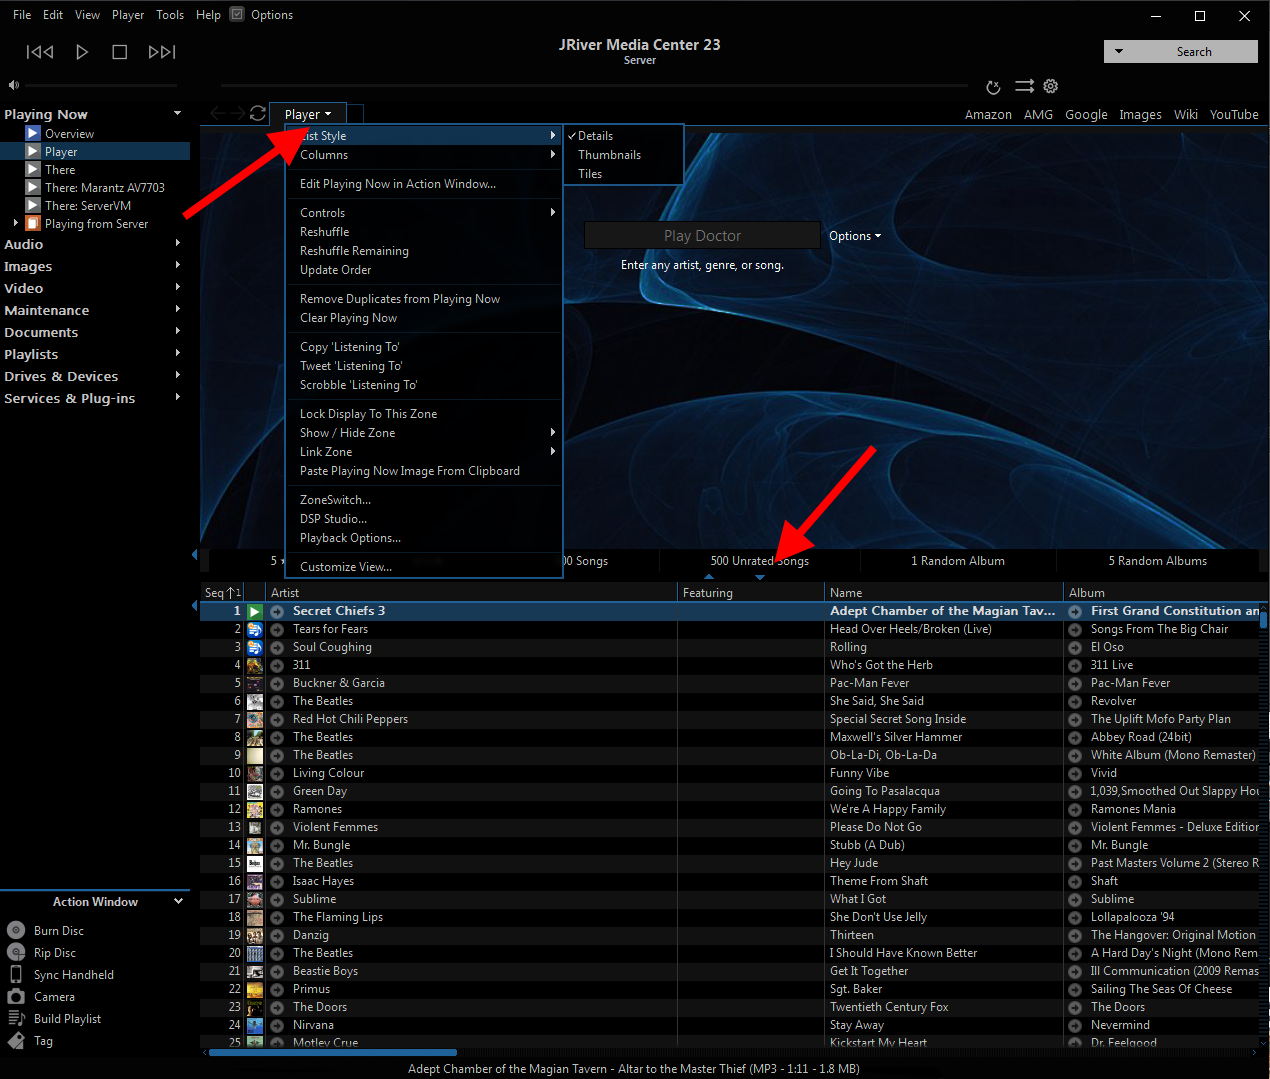The image size is (1270, 1079).
Task: Click the now-playing green play icon on row 1
Action: [x=255, y=611]
